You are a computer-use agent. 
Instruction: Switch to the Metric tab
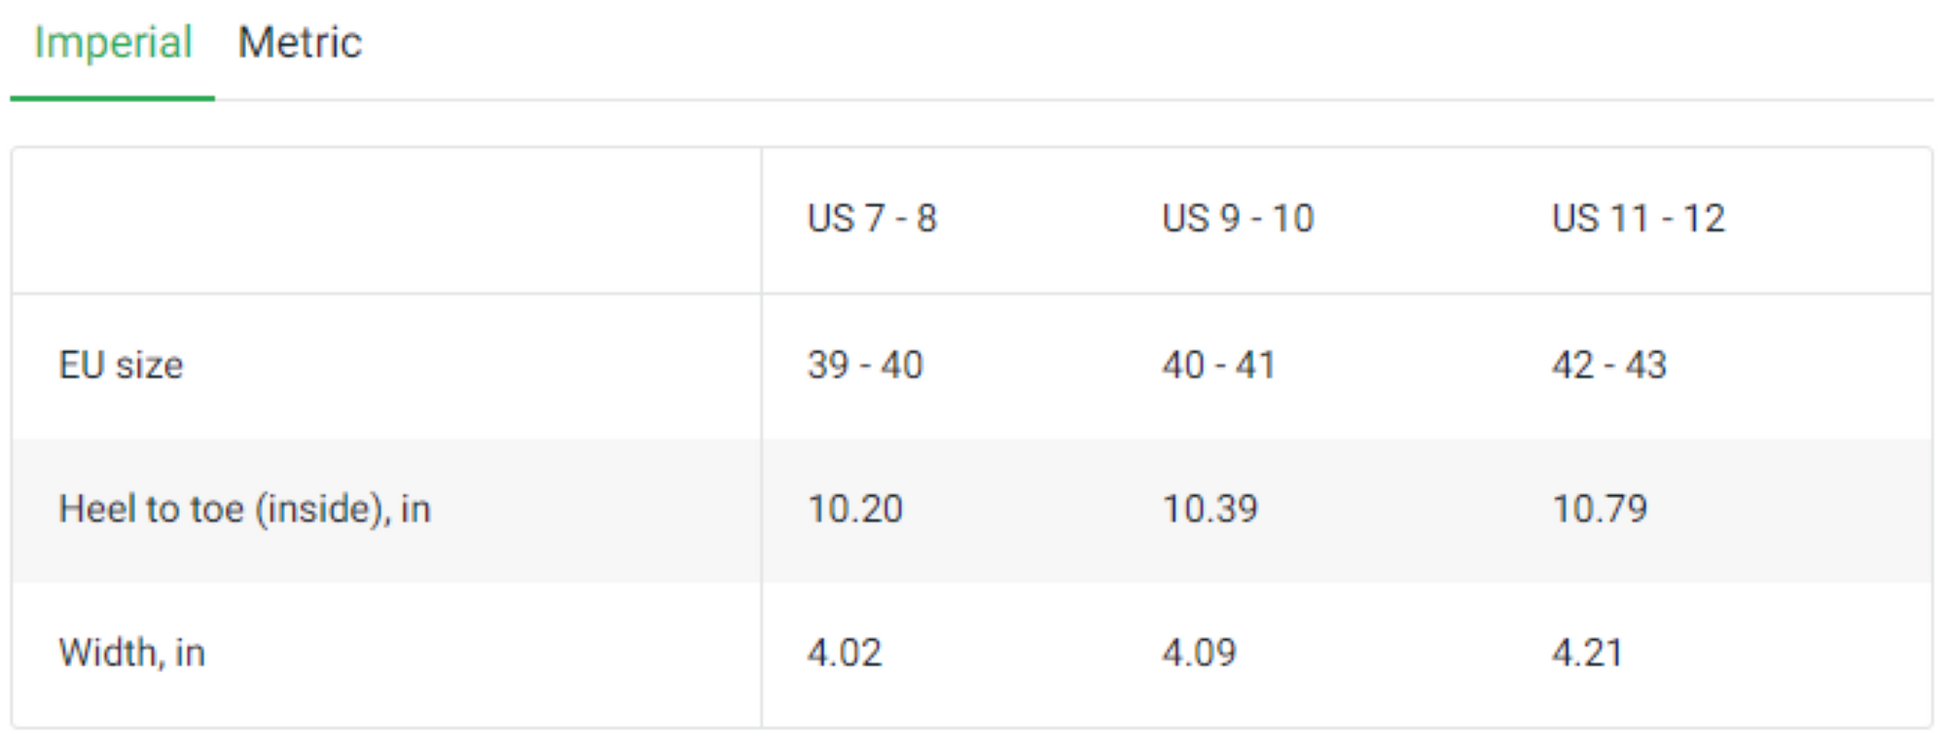click(299, 42)
